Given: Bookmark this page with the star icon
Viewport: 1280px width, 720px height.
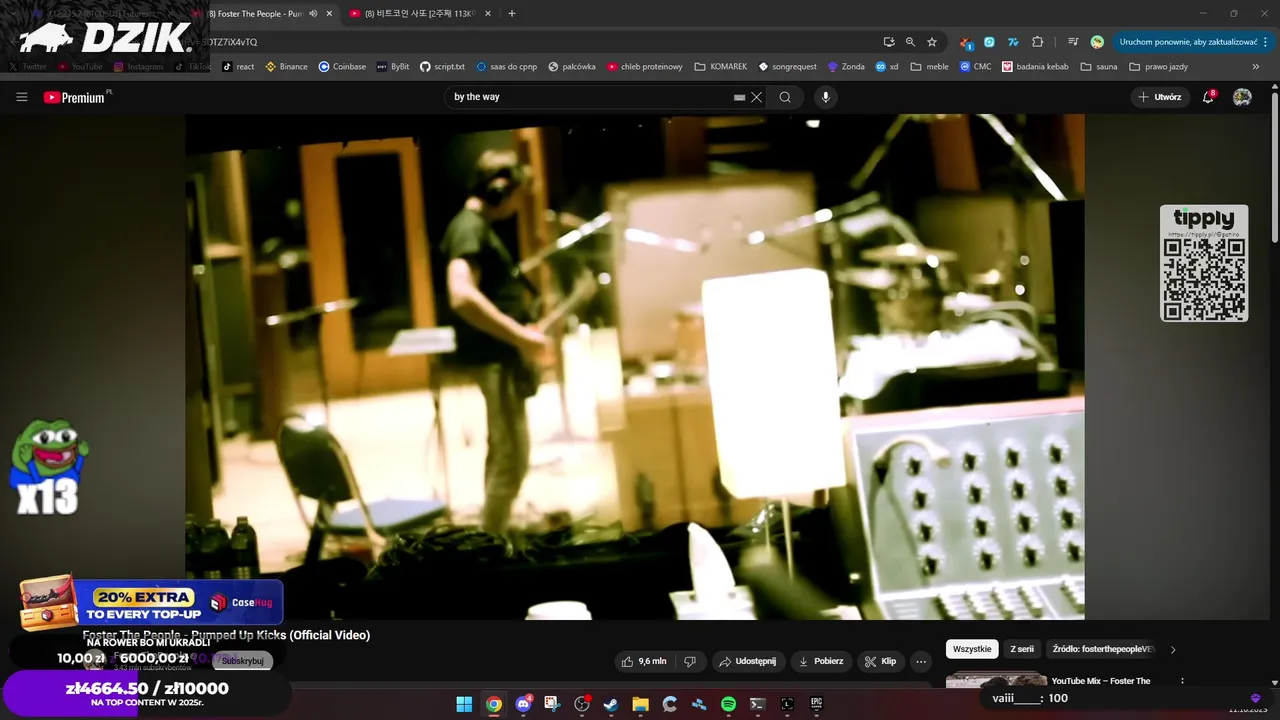Looking at the screenshot, I should [932, 42].
